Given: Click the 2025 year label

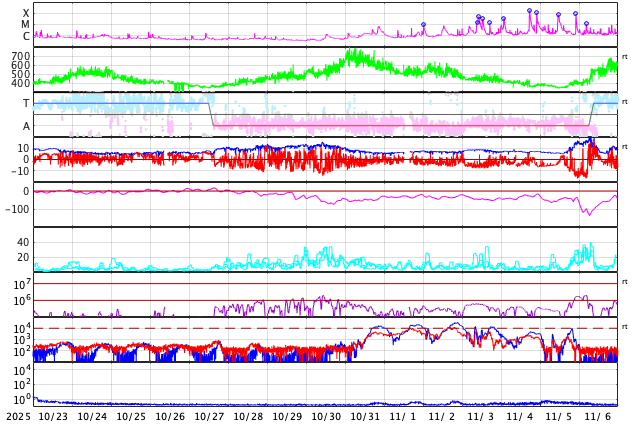Looking at the screenshot, I should [18, 417].
